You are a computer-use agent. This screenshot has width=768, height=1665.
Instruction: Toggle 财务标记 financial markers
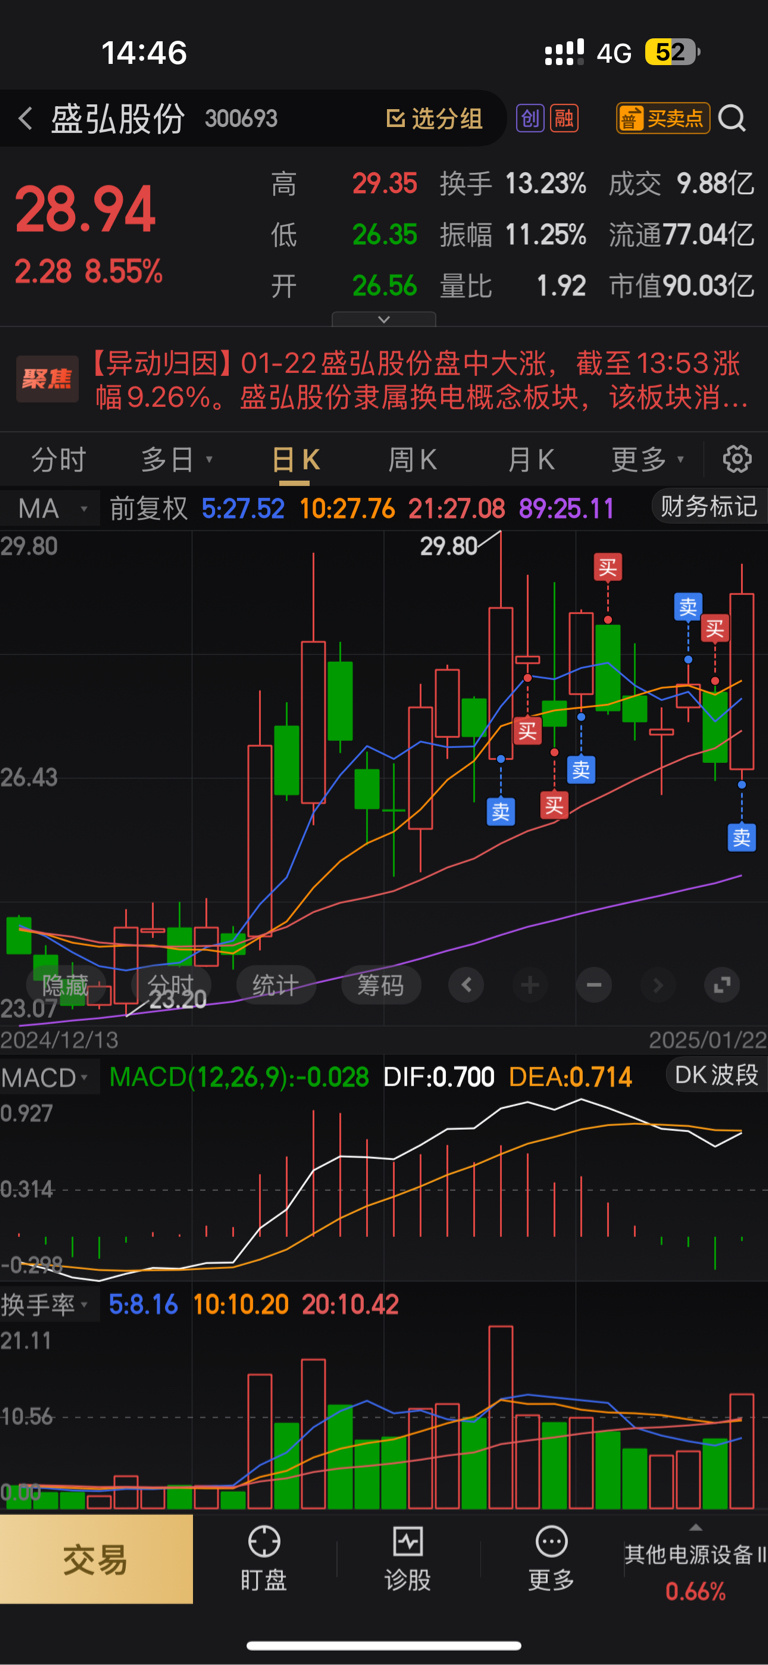coord(708,506)
